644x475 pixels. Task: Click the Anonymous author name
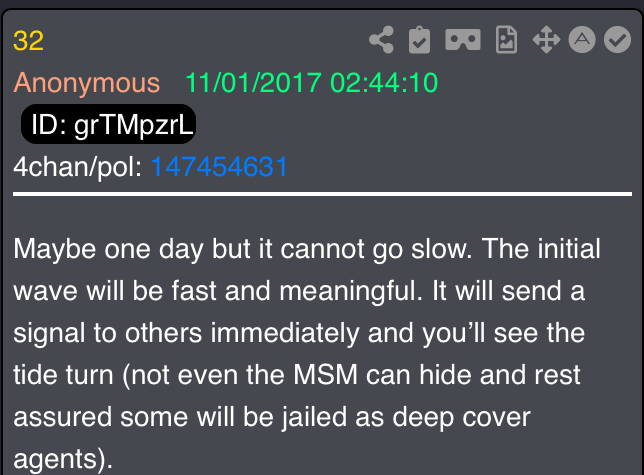coord(87,83)
